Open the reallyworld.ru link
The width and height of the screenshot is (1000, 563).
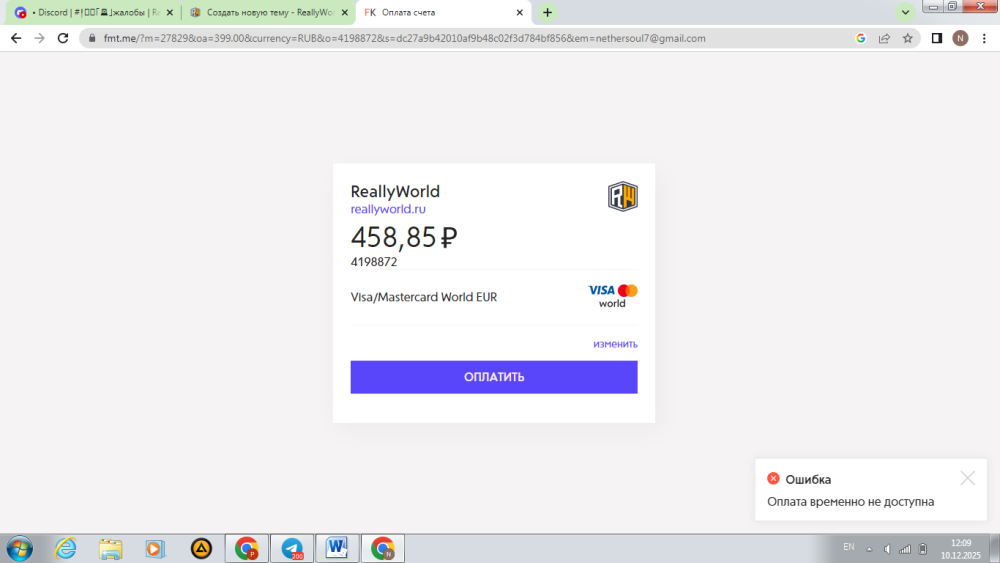coord(388,209)
